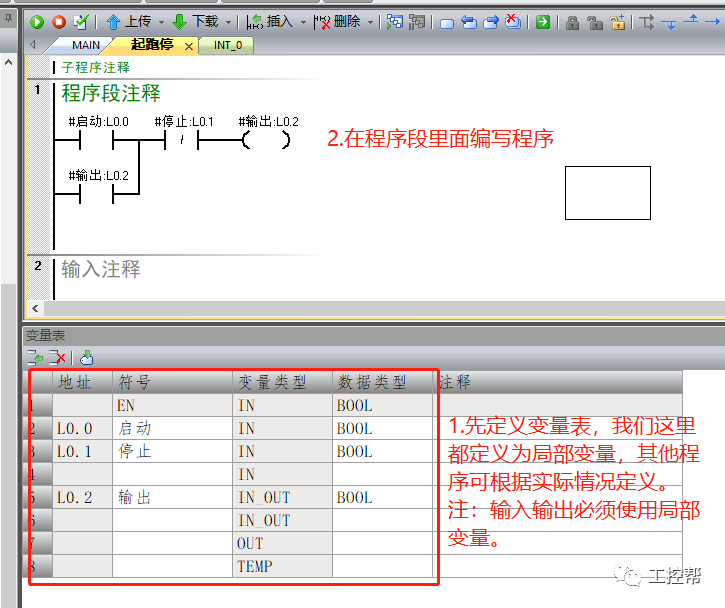Screen dimensions: 725x608
Task: Click the compile checkmark icon
Action: click(x=81, y=21)
